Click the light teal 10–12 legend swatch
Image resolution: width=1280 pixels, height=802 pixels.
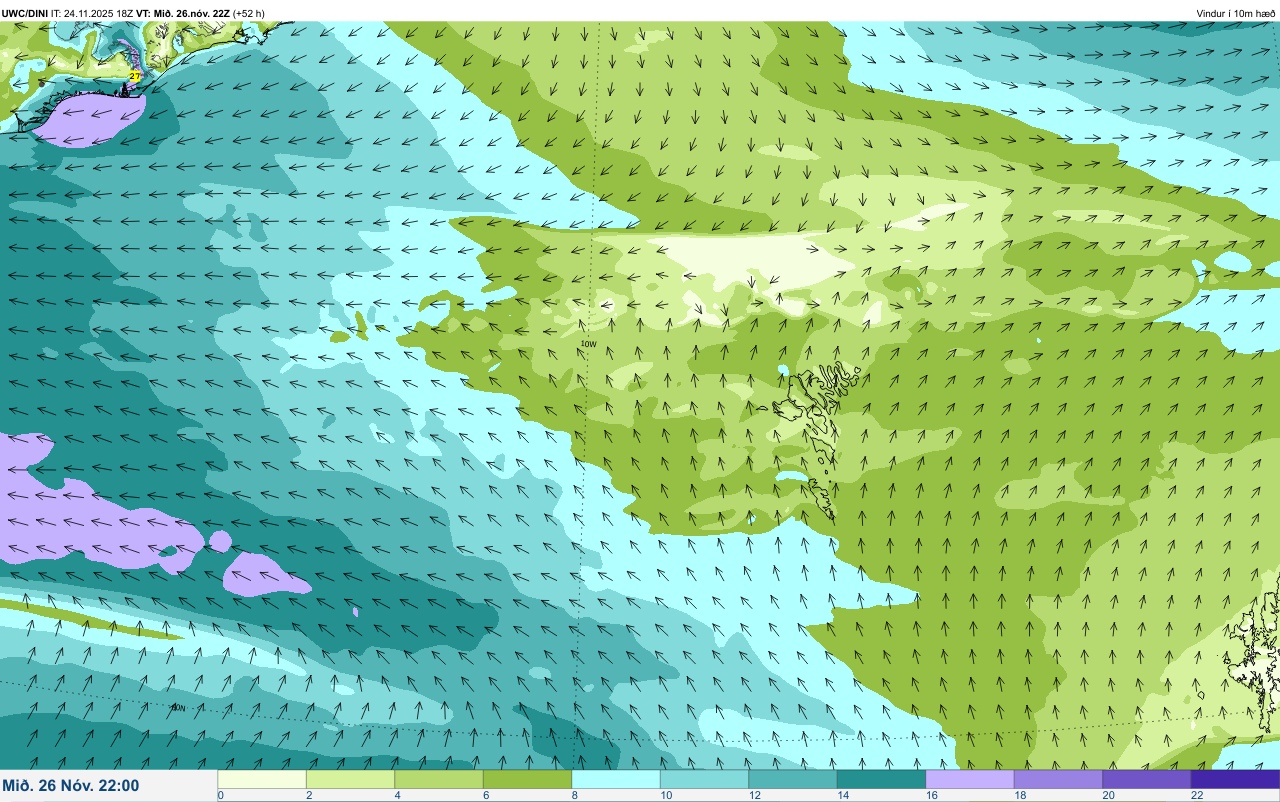(704, 779)
